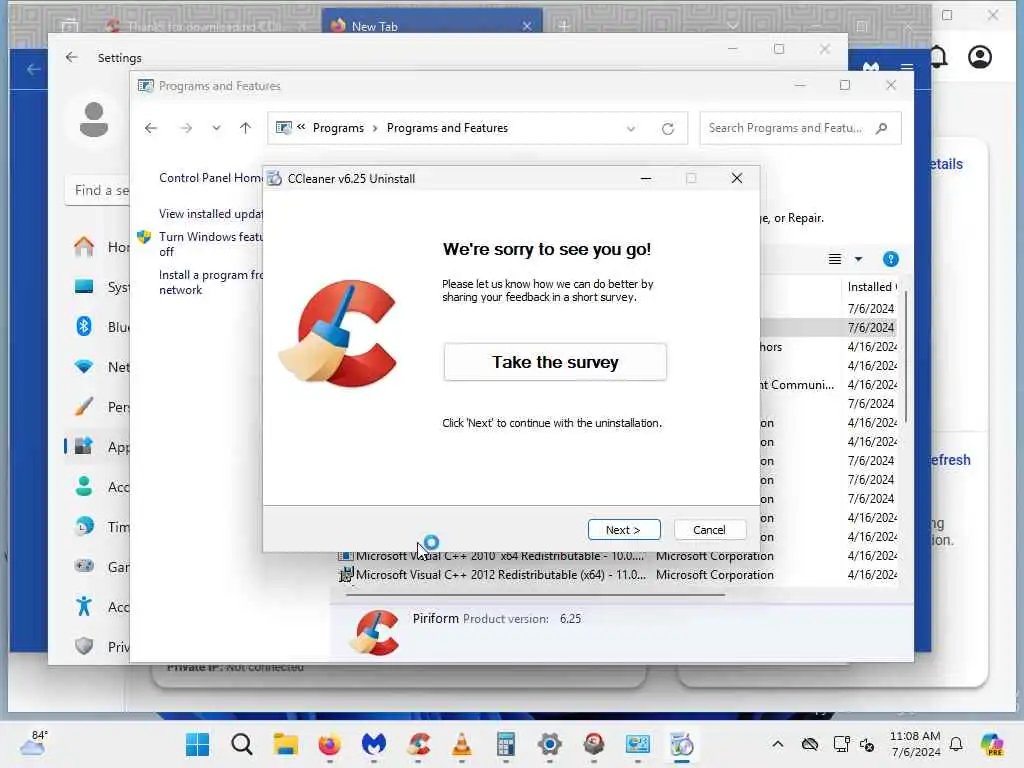Open the clock showing 11:08 AM
Image resolution: width=1024 pixels, height=768 pixels.
pyautogui.click(x=915, y=744)
